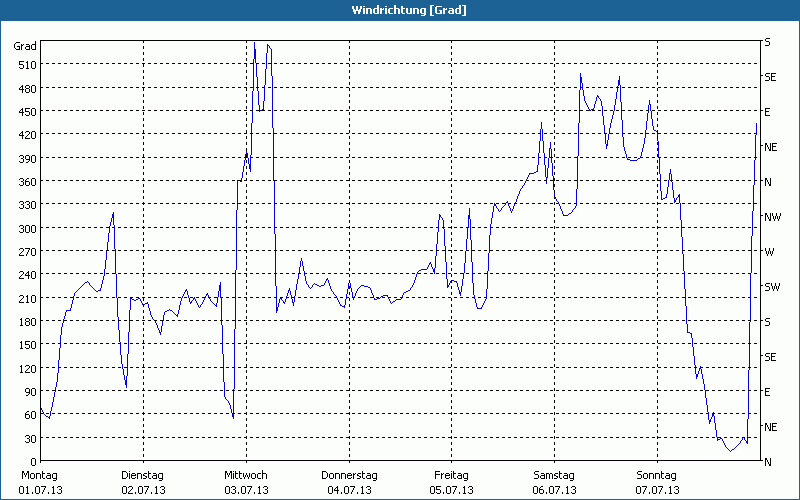Click the 30 y-axis value
Image resolution: width=800 pixels, height=500 pixels.
[31, 439]
